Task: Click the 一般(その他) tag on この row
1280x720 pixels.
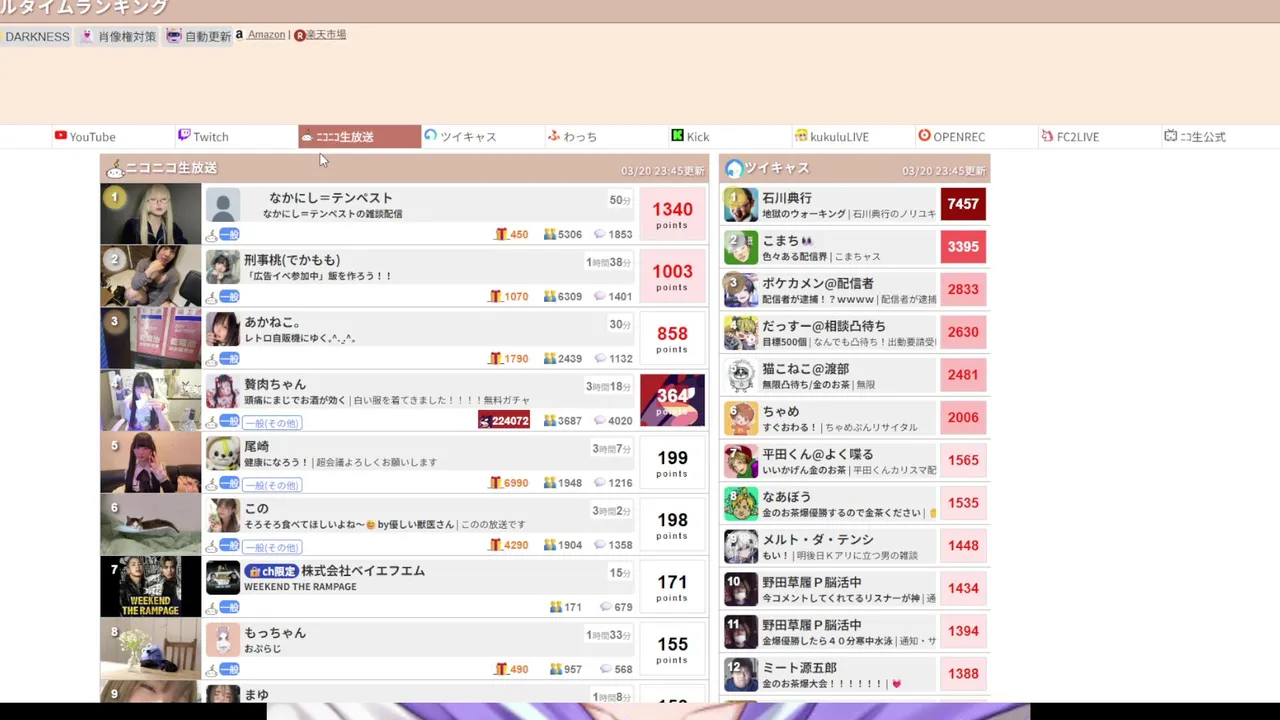Action: (x=272, y=547)
